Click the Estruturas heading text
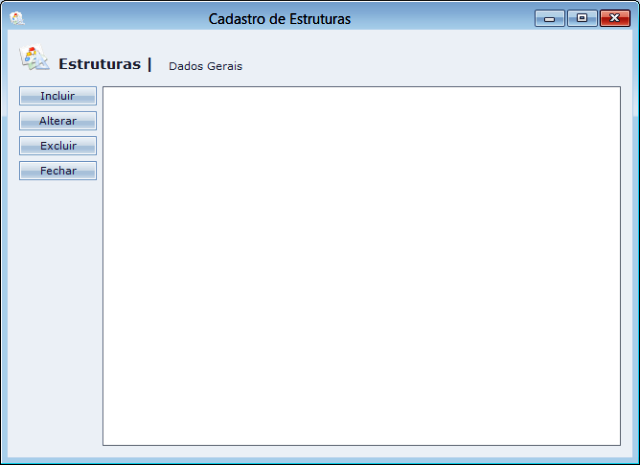 100,64
